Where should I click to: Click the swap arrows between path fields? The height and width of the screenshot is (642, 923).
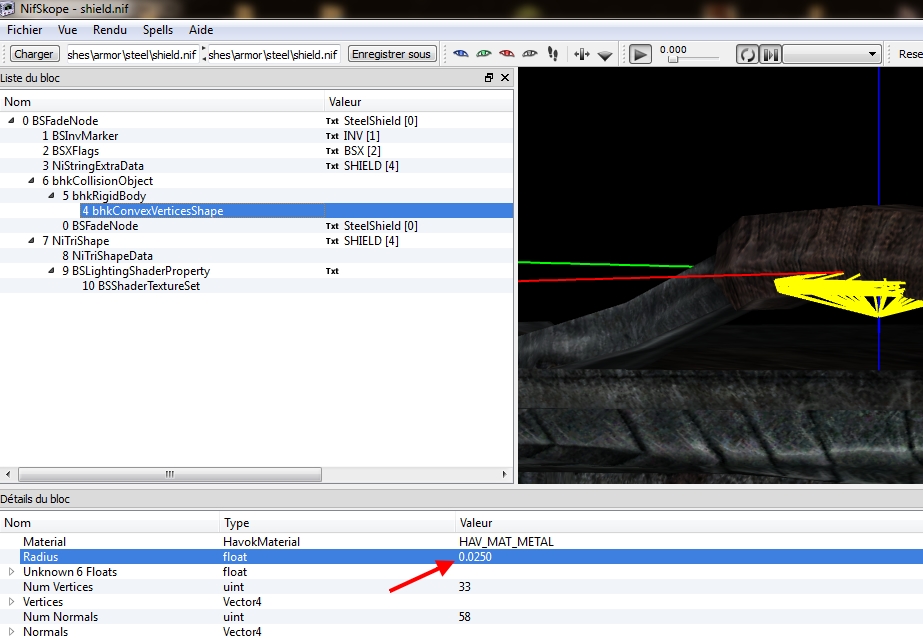click(x=204, y=54)
